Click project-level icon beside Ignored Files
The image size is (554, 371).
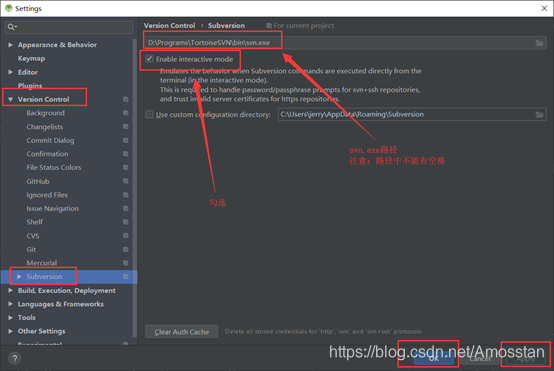coord(125,195)
